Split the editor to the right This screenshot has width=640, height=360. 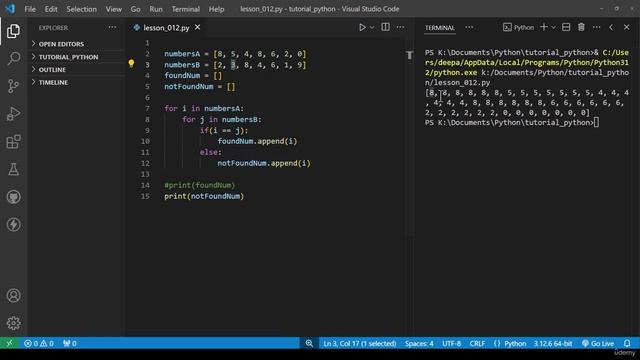[385, 27]
